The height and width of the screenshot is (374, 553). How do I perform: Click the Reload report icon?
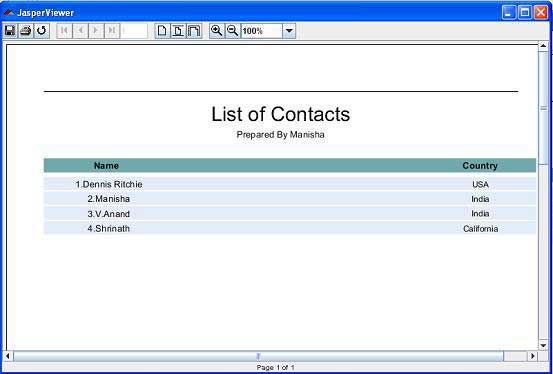pyautogui.click(x=42, y=31)
